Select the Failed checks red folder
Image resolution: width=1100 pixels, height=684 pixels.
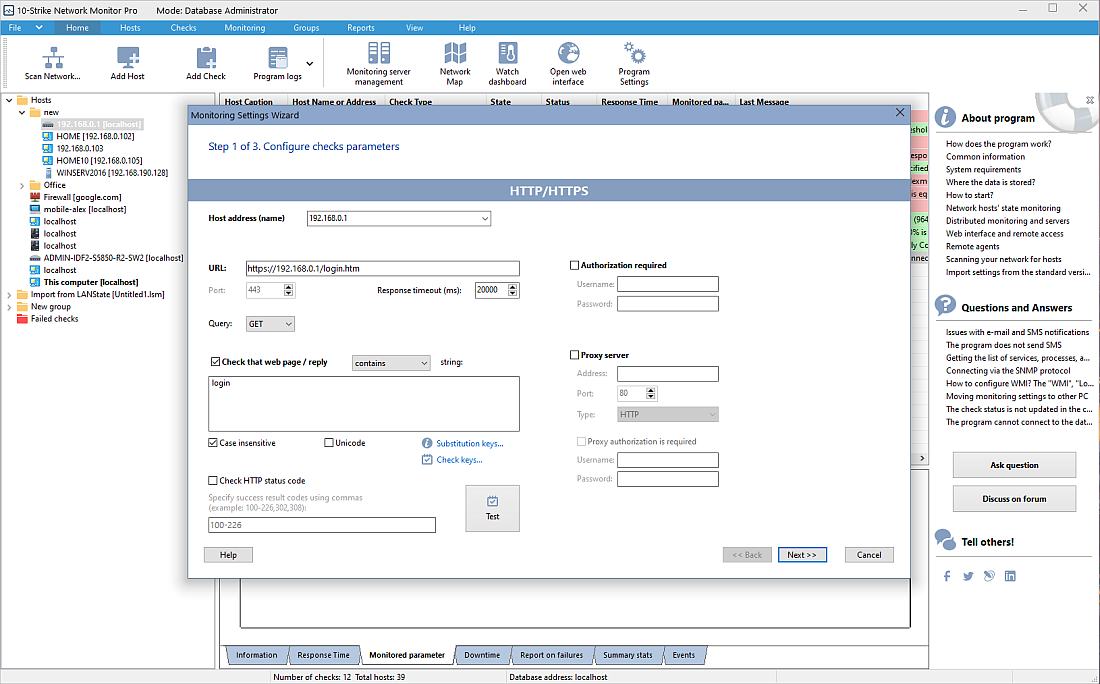tap(22, 318)
